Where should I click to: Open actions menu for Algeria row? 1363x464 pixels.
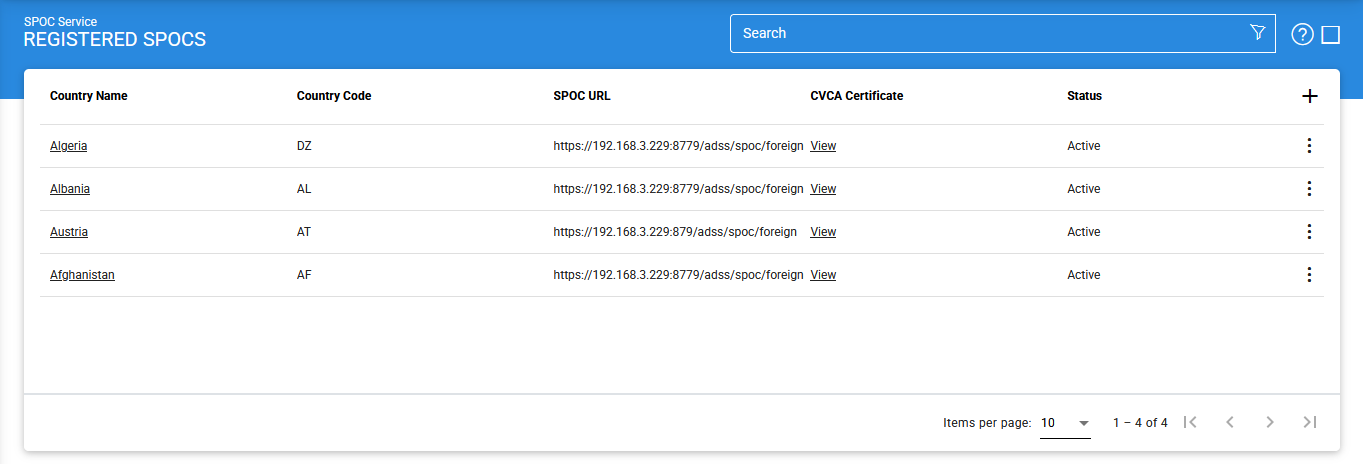[1309, 146]
